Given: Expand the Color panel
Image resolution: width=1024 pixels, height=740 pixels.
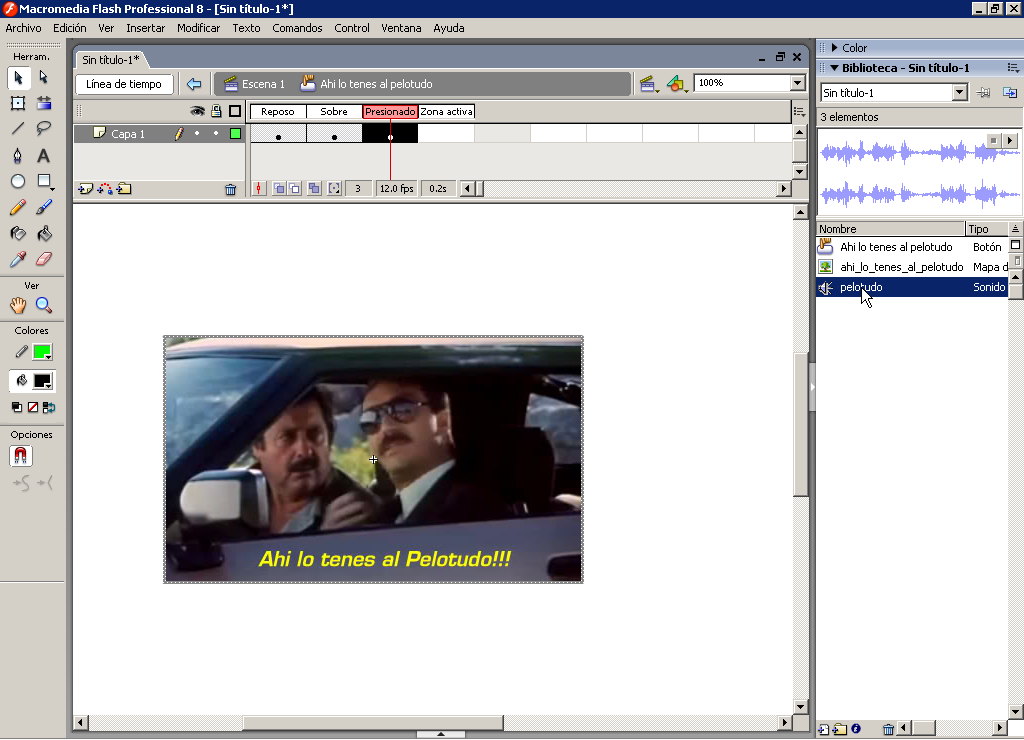Looking at the screenshot, I should pyautogui.click(x=835, y=48).
